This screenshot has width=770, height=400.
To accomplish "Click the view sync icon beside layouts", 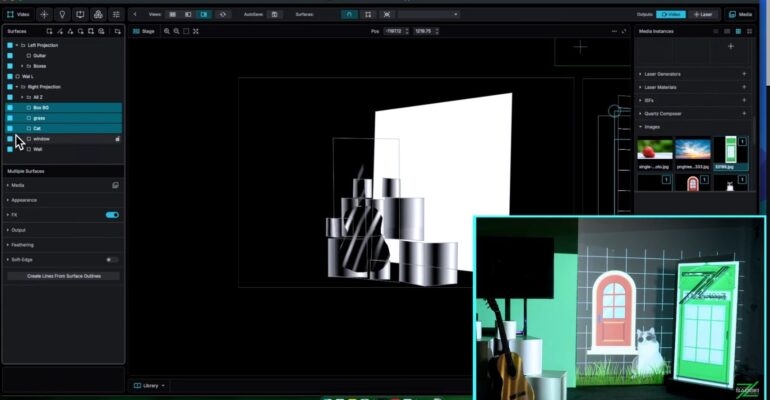I will point(223,14).
